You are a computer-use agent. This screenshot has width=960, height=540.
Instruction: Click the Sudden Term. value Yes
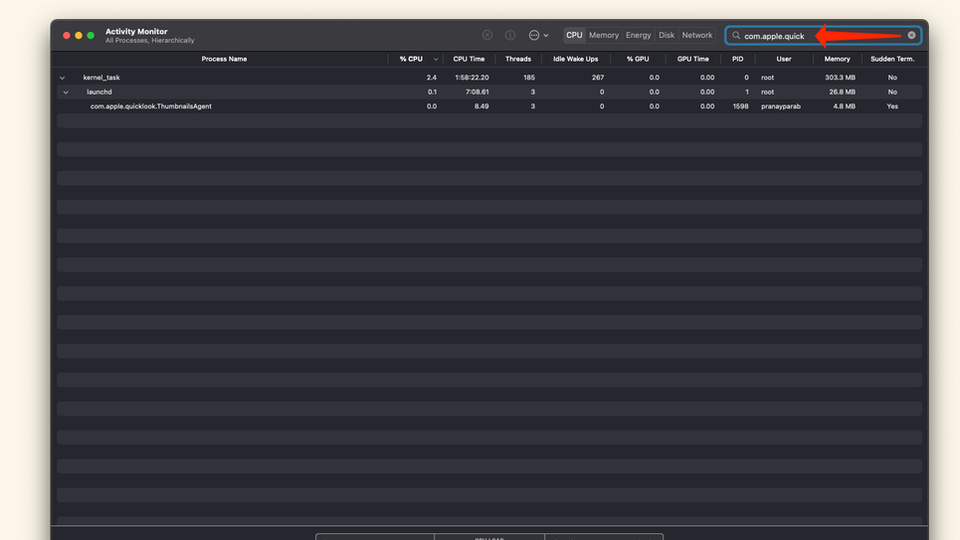(x=892, y=107)
